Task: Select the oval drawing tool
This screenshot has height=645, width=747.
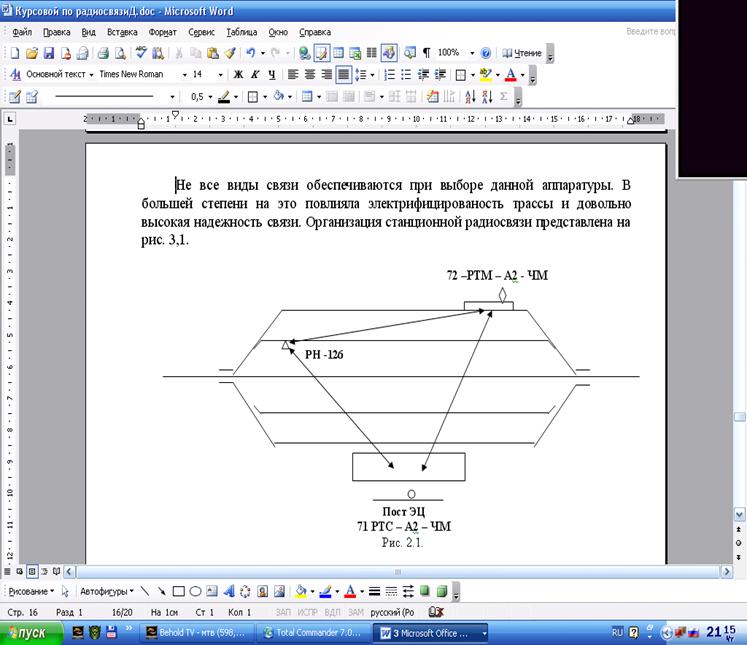Action: (x=196, y=591)
